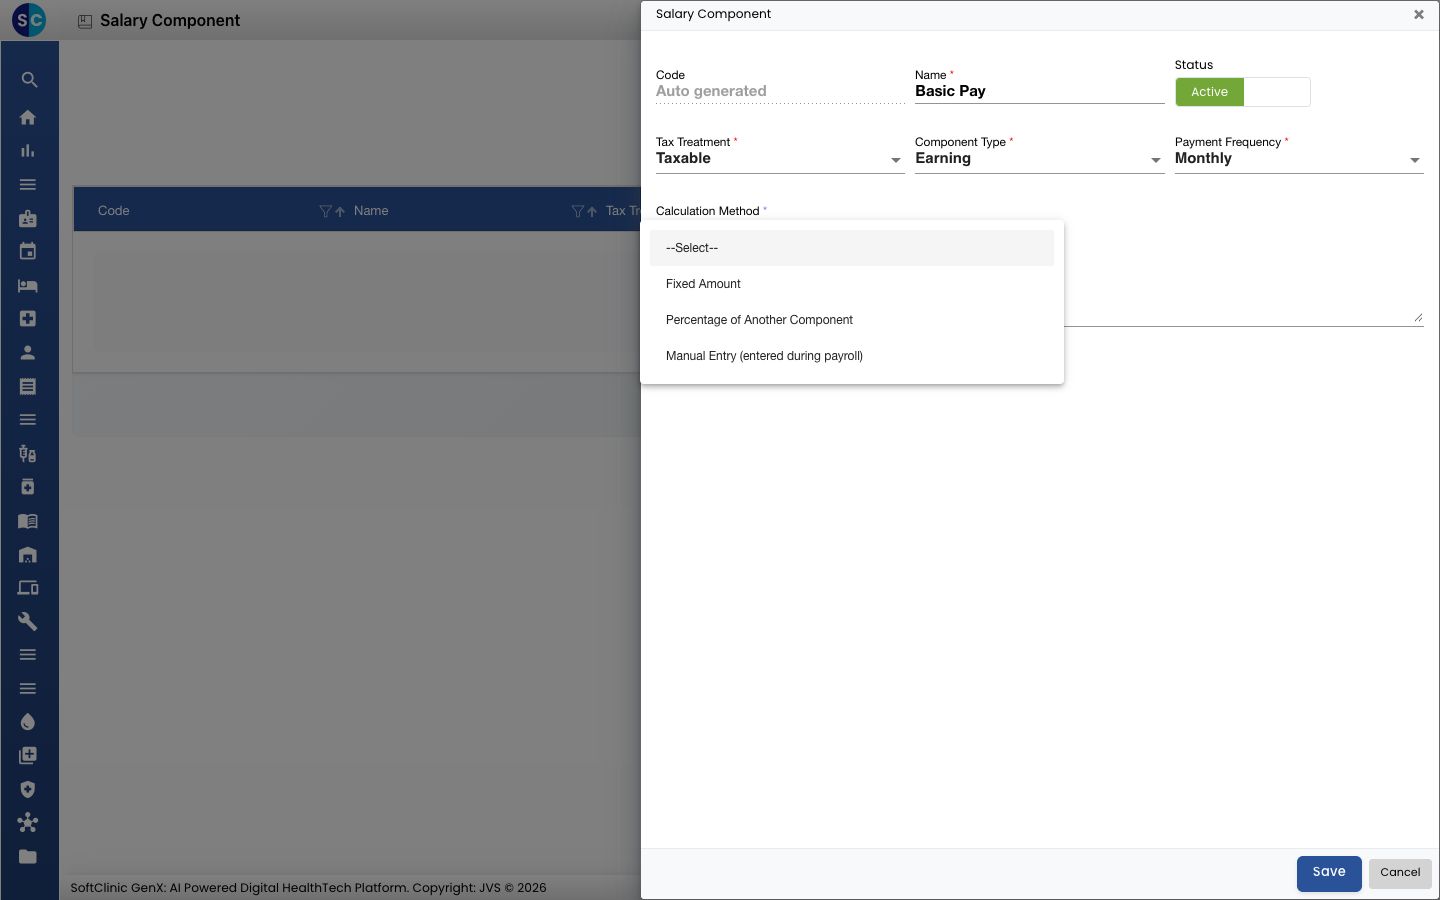Click the Salary Component page title
The width and height of the screenshot is (1440, 900).
[x=170, y=21]
